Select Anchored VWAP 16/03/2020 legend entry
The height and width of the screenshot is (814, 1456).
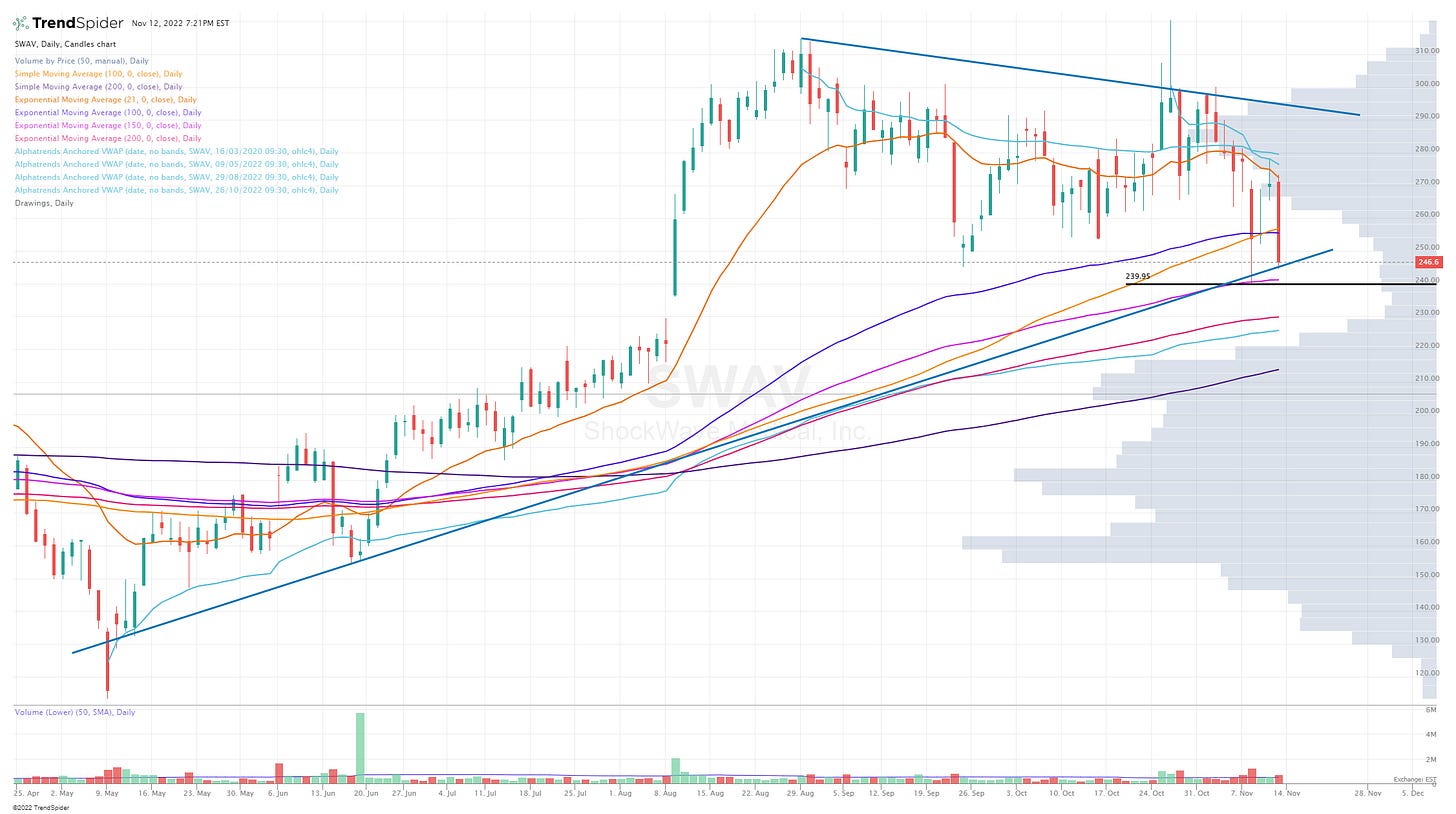(x=175, y=151)
